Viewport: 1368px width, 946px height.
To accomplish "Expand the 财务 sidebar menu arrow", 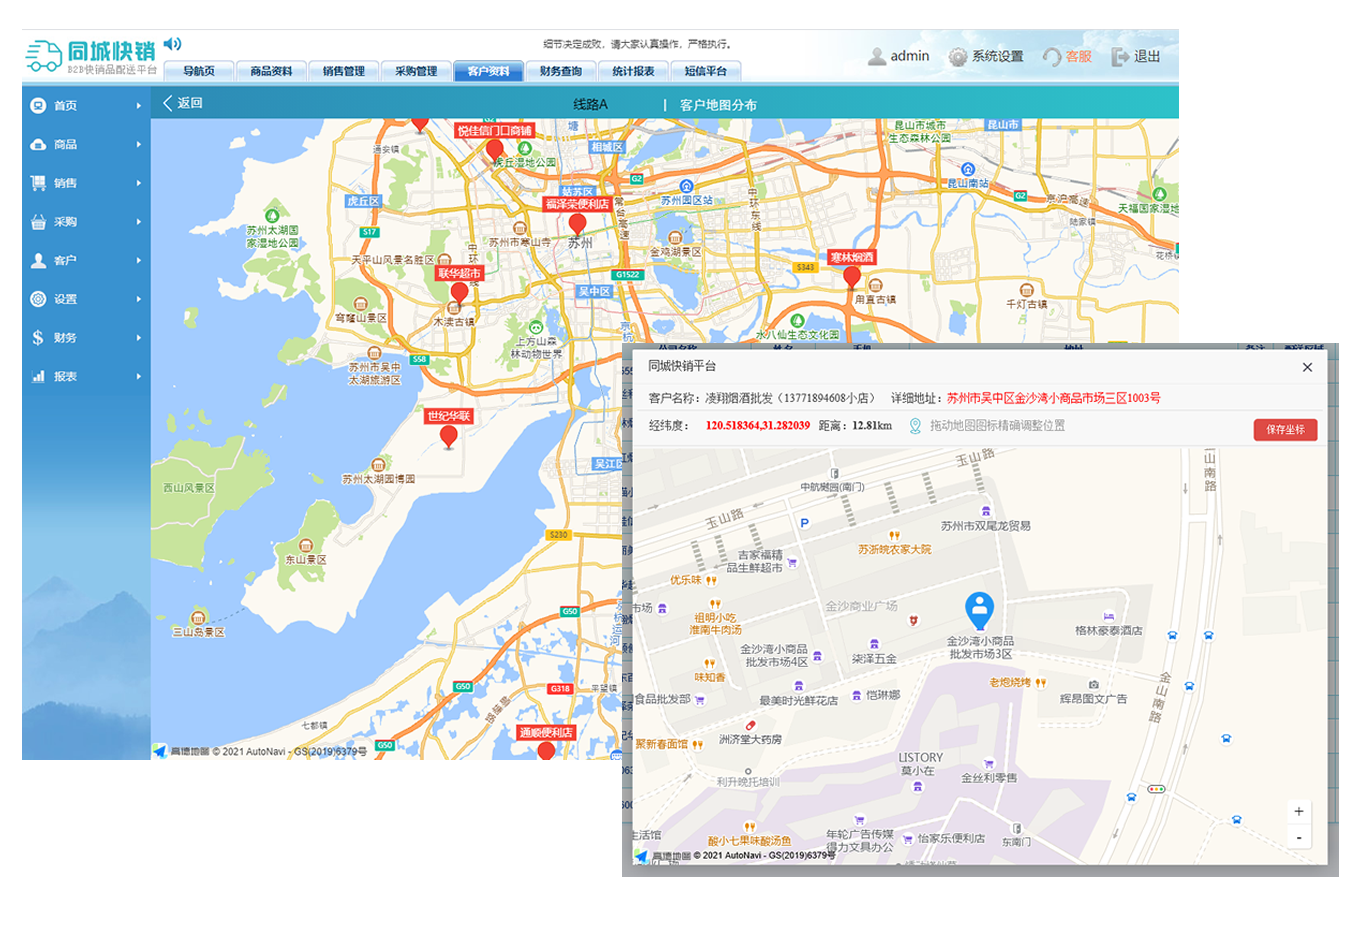I will 139,338.
